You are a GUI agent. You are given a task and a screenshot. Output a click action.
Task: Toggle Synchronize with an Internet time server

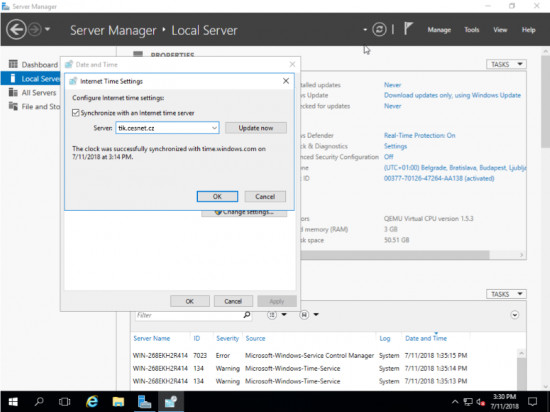tap(75, 113)
